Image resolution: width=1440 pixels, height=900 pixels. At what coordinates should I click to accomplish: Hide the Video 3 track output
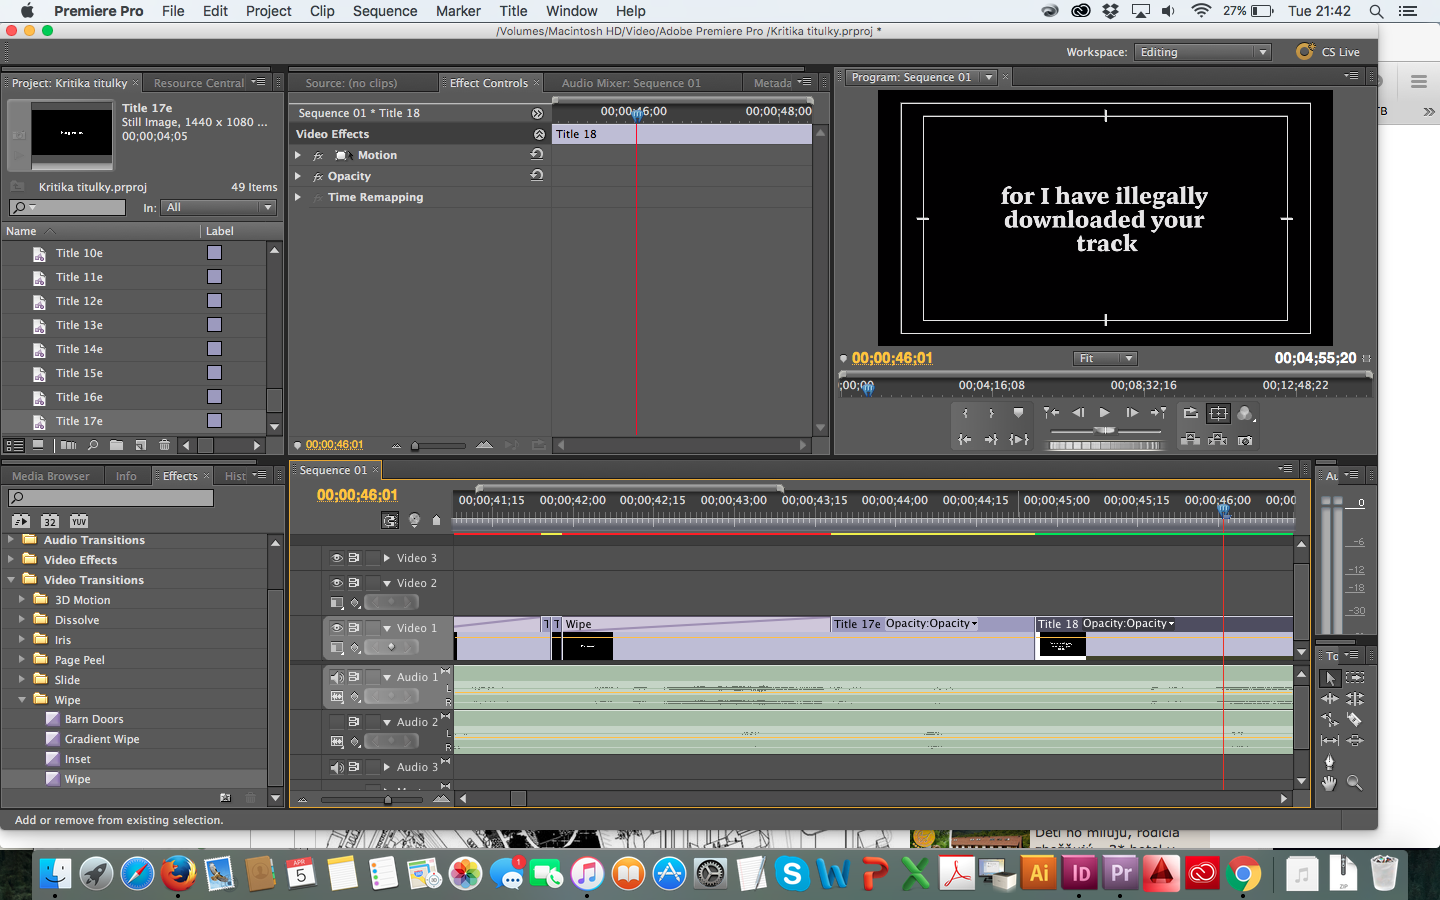coord(337,558)
